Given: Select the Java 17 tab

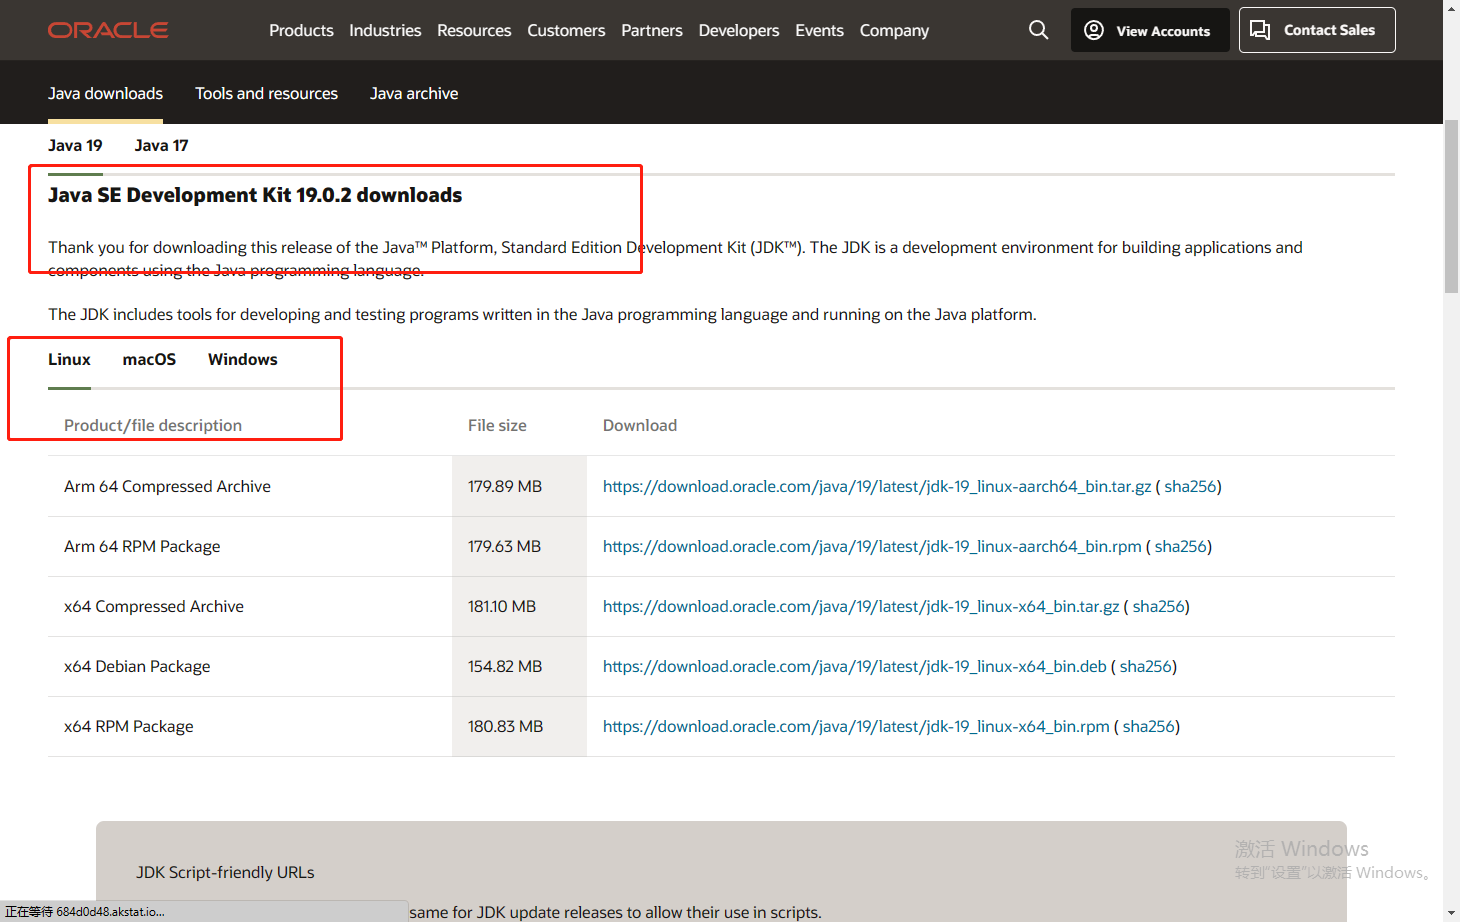Looking at the screenshot, I should (161, 145).
